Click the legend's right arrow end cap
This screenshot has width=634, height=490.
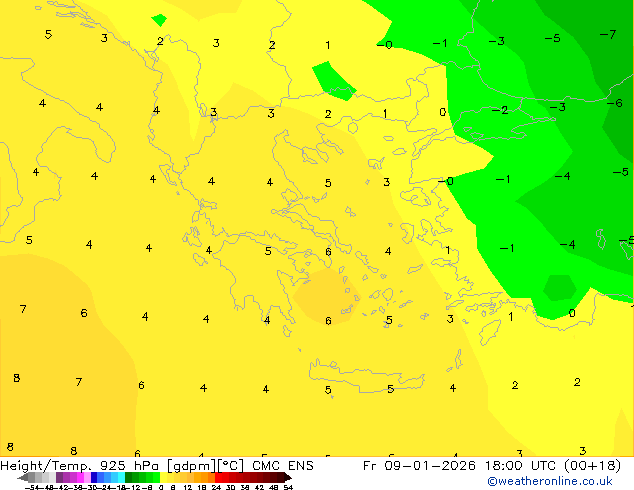287,478
